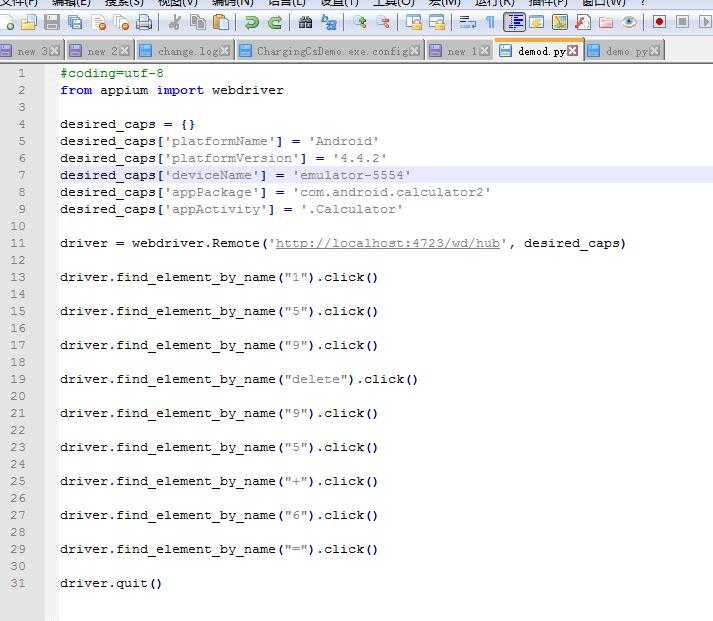Screen dimensions: 713x621
Task: Cut the selection using the scissors icon
Action: (x=174, y=22)
